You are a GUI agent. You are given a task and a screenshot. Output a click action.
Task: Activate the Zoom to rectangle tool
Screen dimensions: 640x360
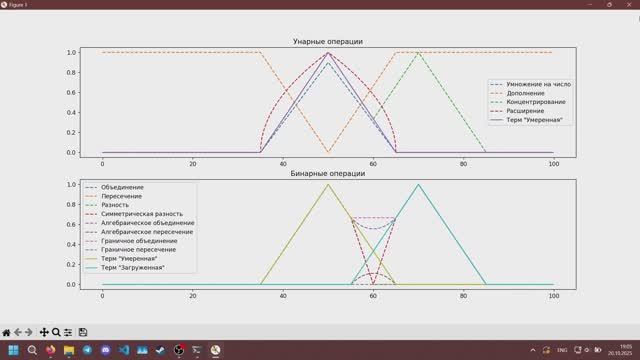click(56, 333)
